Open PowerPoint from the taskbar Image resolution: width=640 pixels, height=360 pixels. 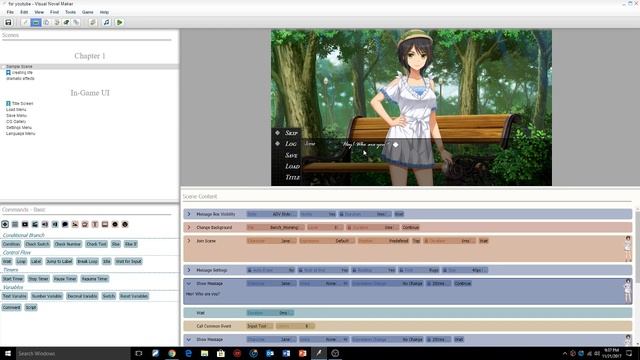[302, 353]
